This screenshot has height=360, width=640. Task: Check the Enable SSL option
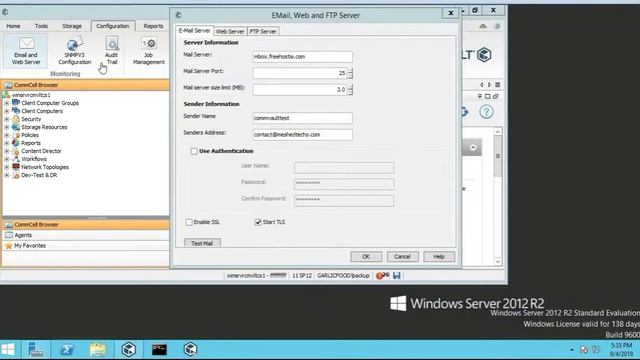tap(189, 222)
